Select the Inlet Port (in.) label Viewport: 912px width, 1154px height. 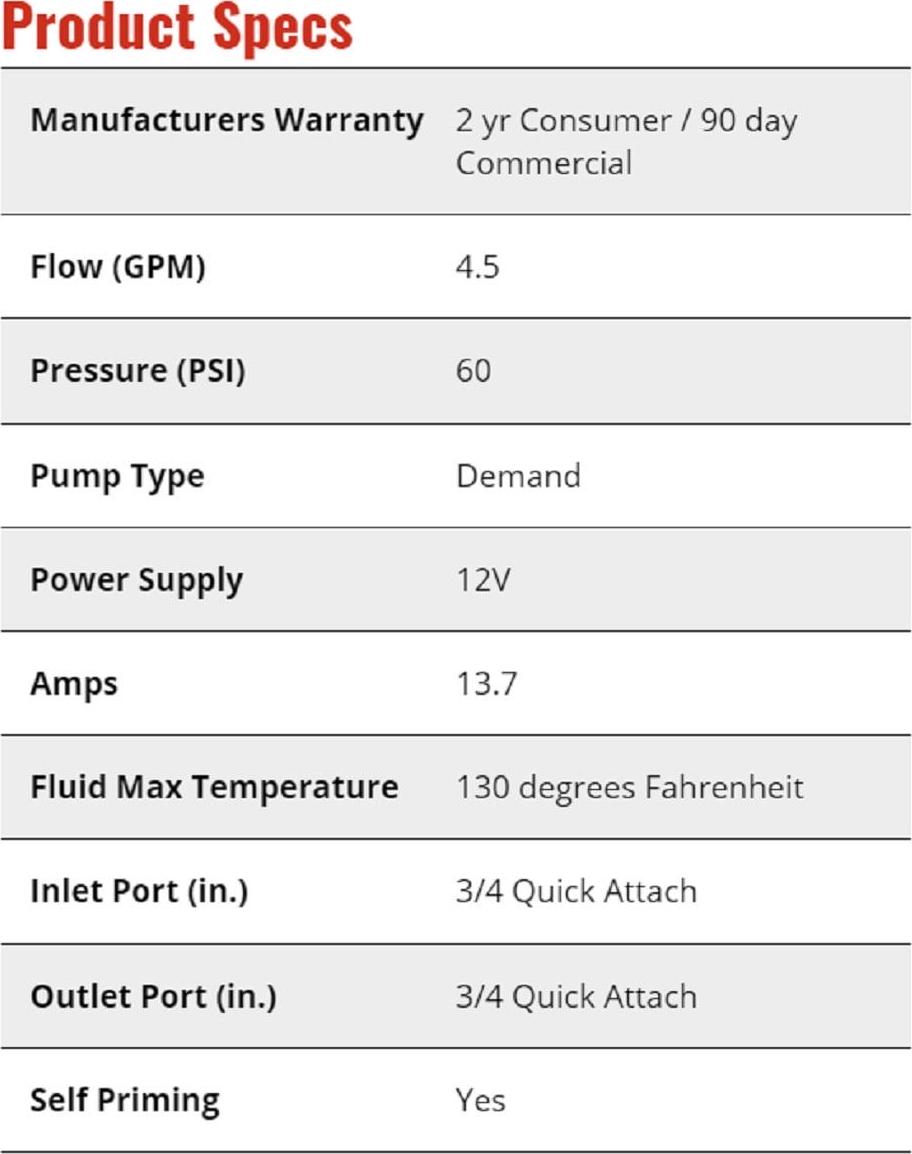pos(140,891)
